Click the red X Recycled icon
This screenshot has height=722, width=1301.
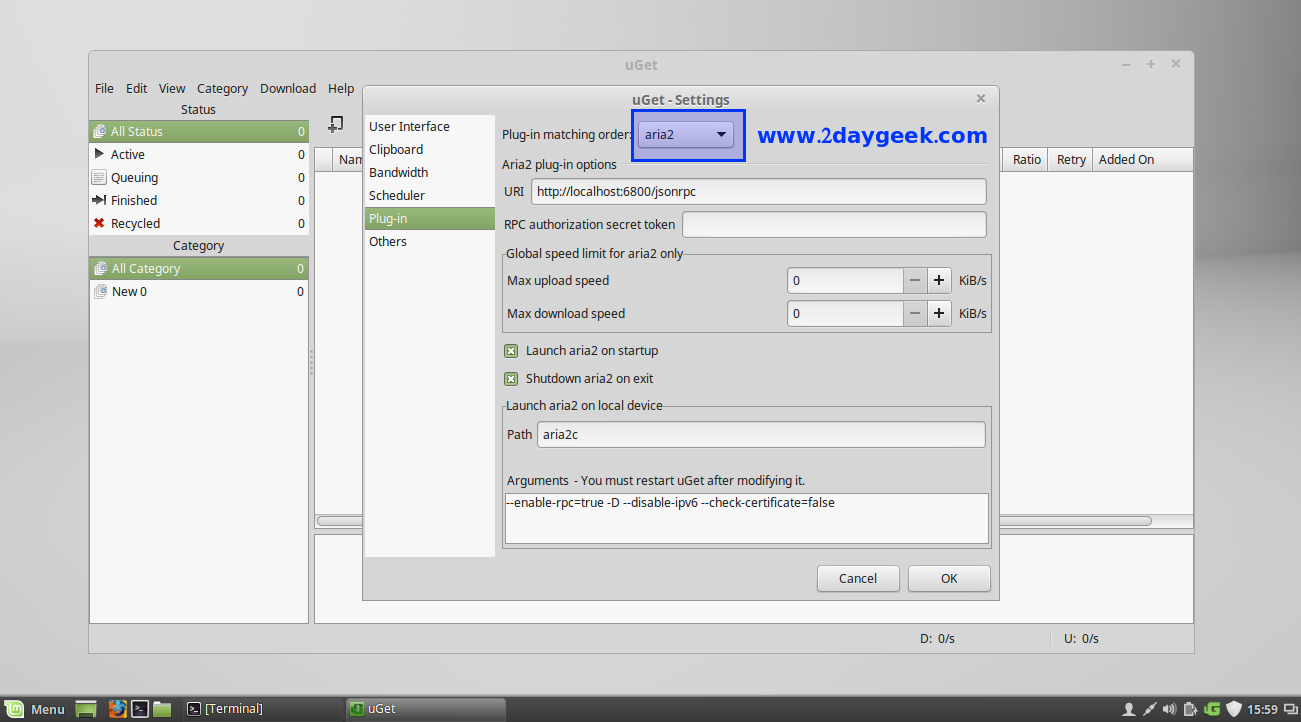point(99,223)
